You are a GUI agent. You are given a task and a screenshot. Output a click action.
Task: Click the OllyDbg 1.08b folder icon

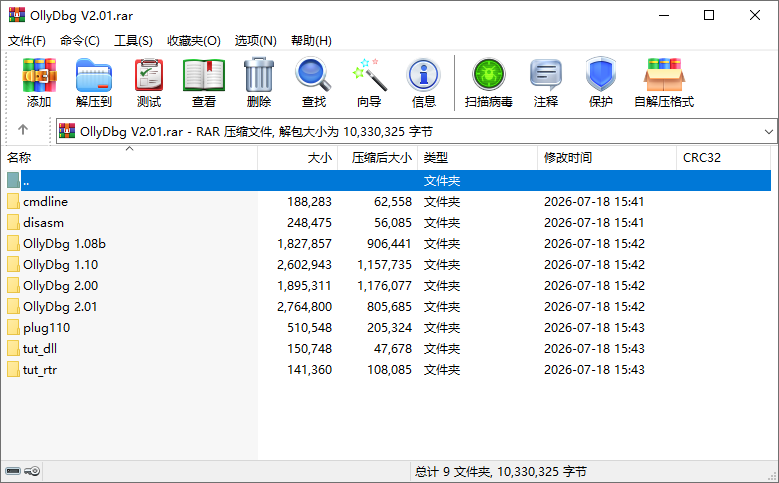point(13,243)
